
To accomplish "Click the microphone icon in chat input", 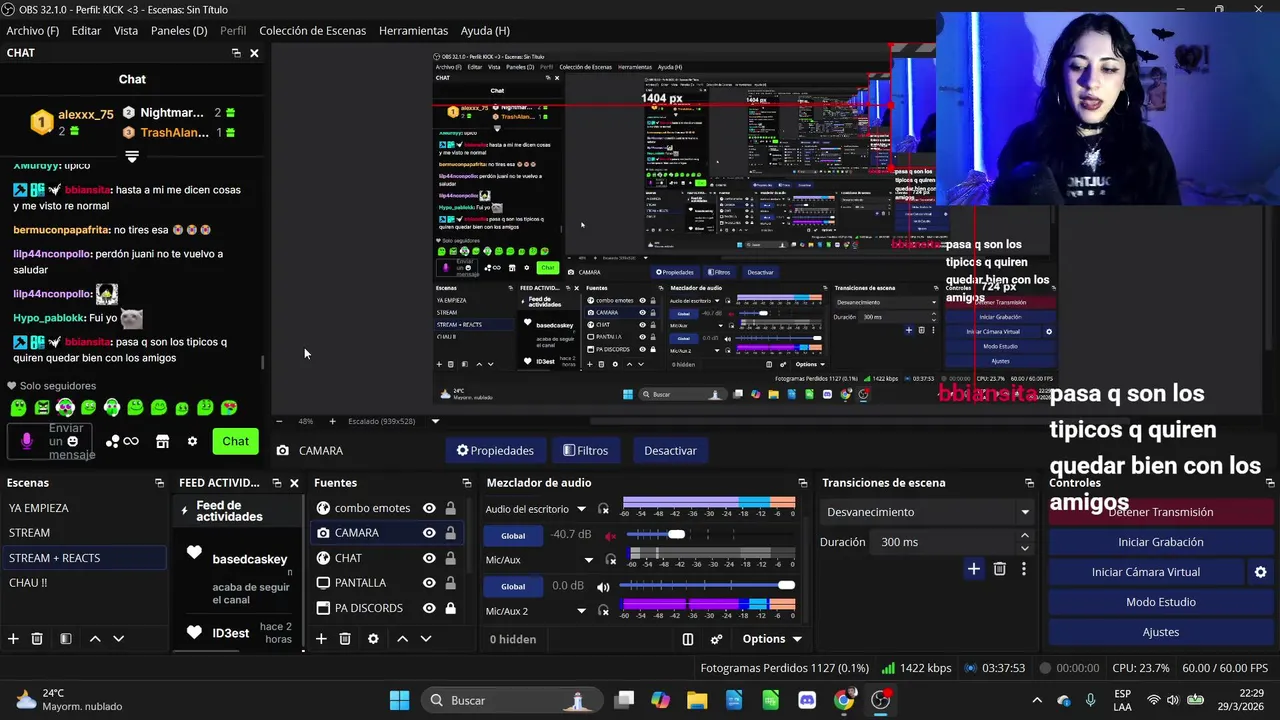I will click(27, 441).
